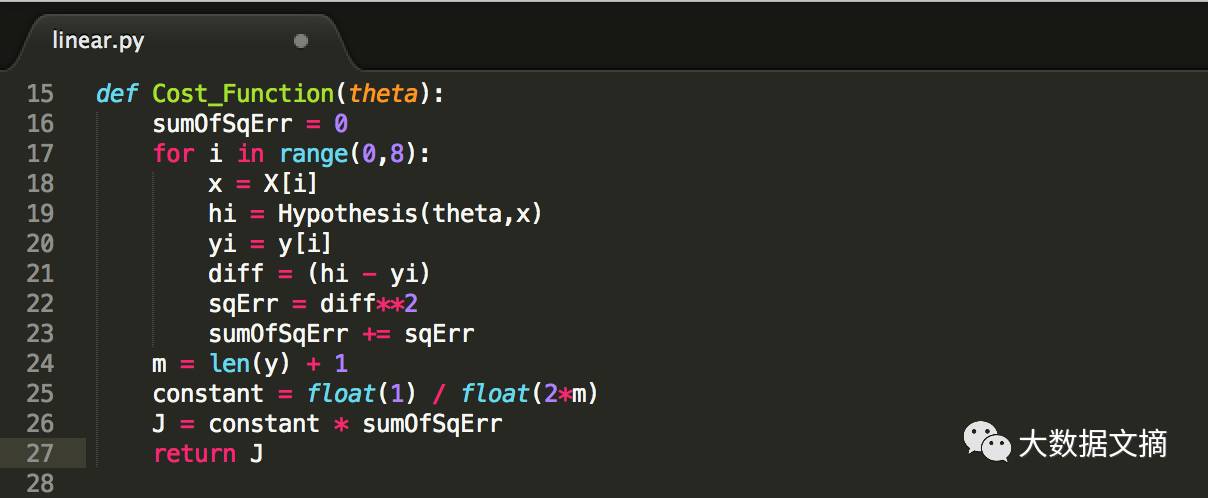Click line number 27 in the gutter
1208x498 pixels.
40,454
